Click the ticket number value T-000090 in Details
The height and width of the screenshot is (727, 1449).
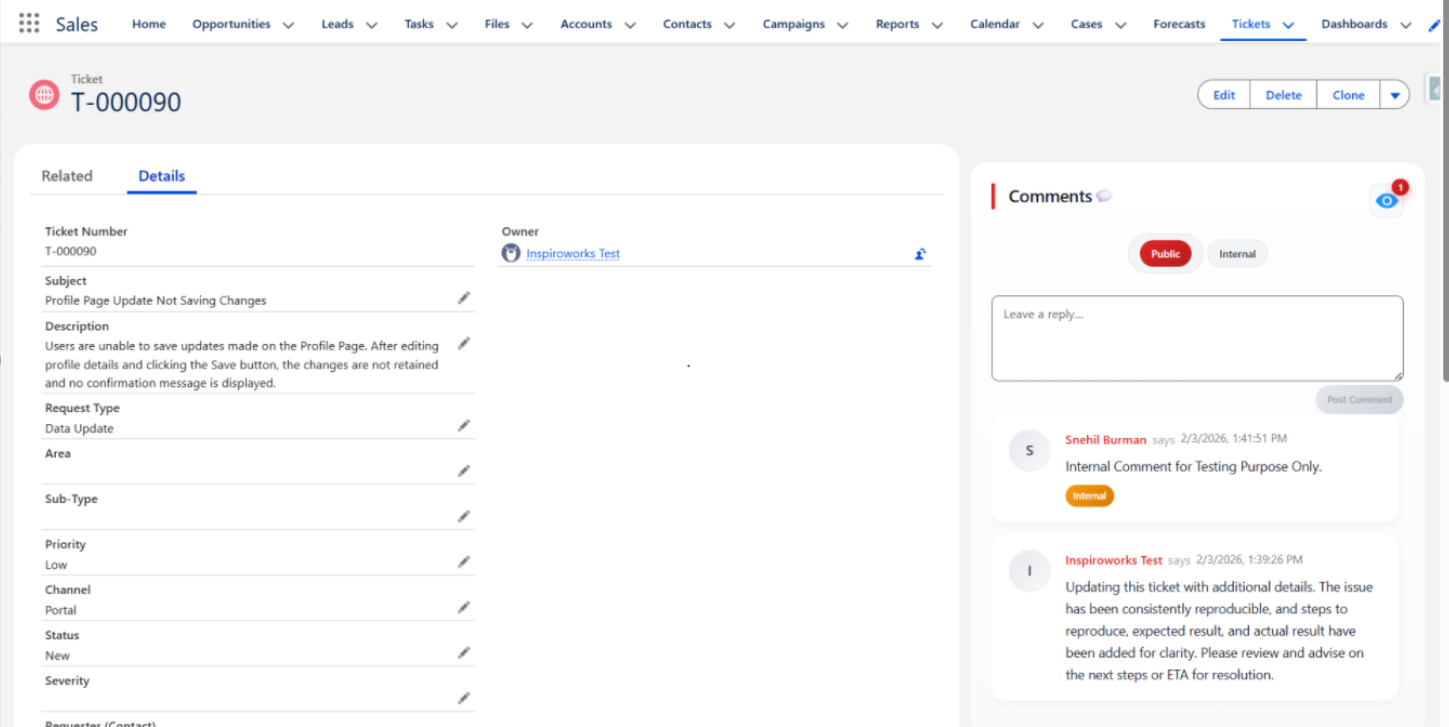[x=71, y=251]
